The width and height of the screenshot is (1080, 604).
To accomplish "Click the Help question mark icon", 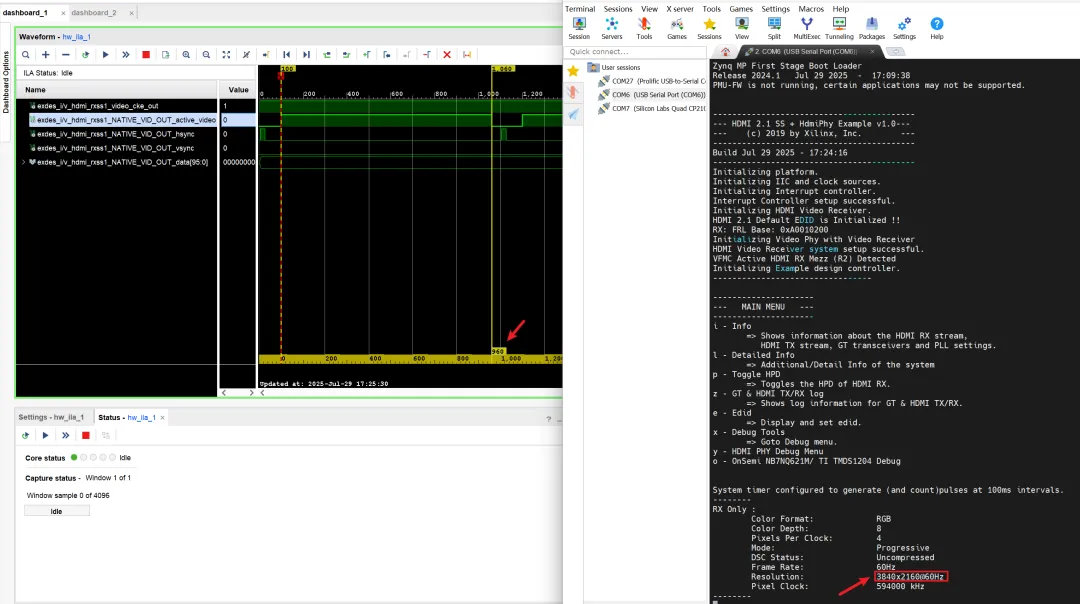I will tap(937, 28).
